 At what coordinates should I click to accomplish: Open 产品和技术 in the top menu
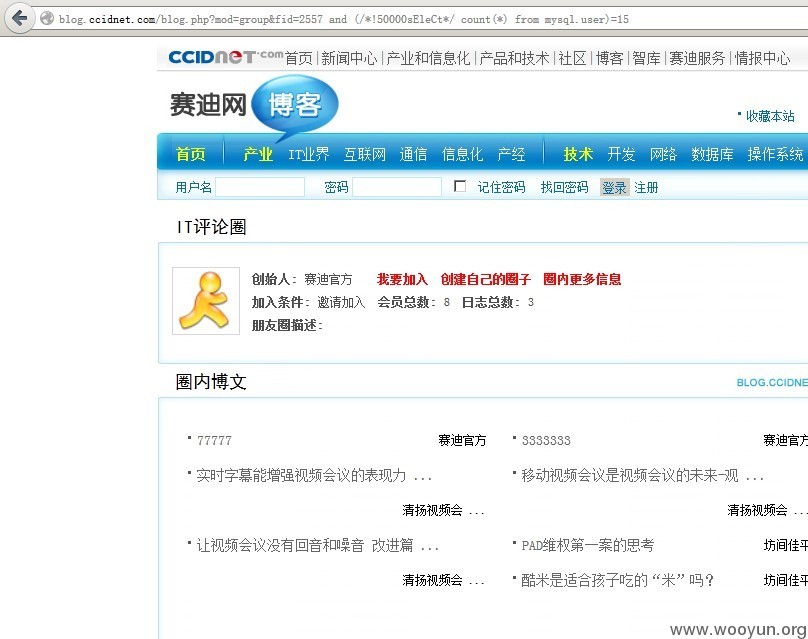click(514, 58)
